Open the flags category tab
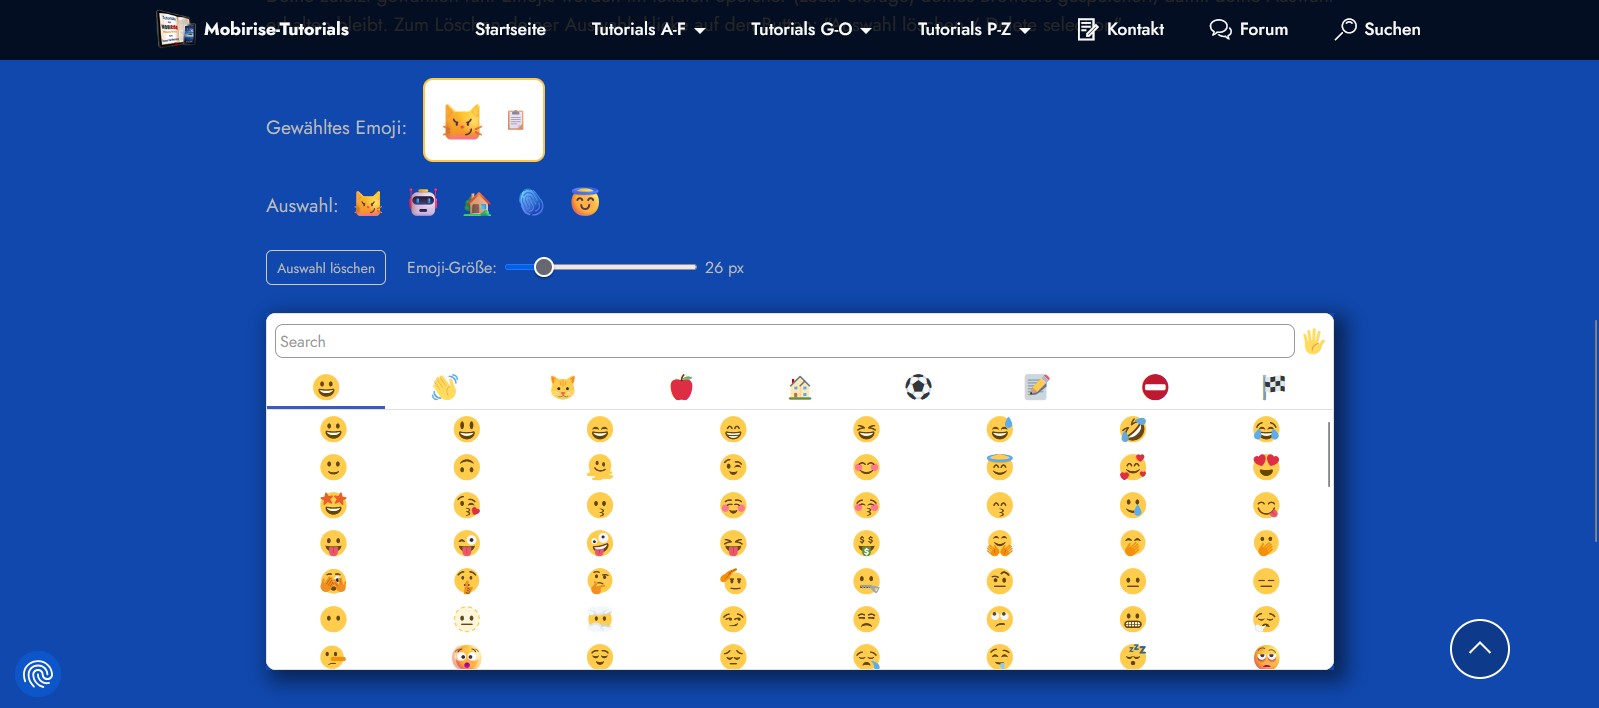This screenshot has height=708, width=1599. coord(1273,387)
